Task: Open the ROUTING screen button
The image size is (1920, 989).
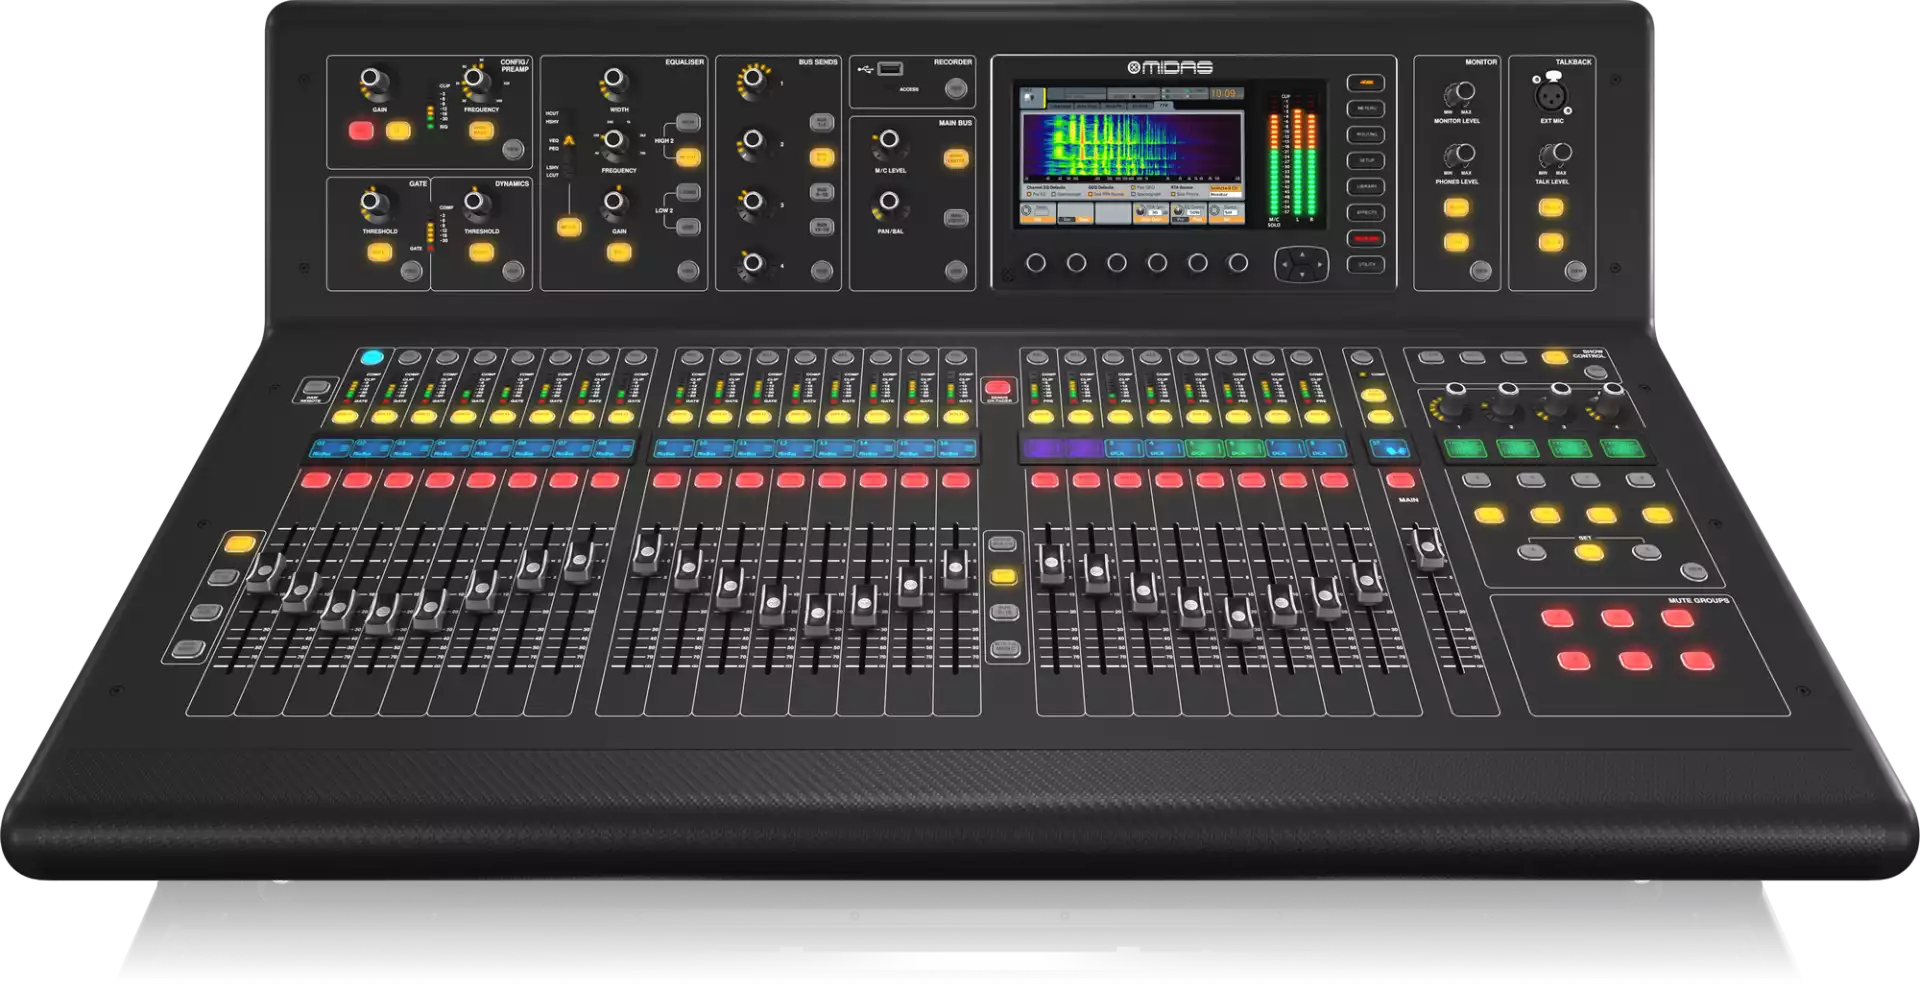Action: click(1366, 135)
